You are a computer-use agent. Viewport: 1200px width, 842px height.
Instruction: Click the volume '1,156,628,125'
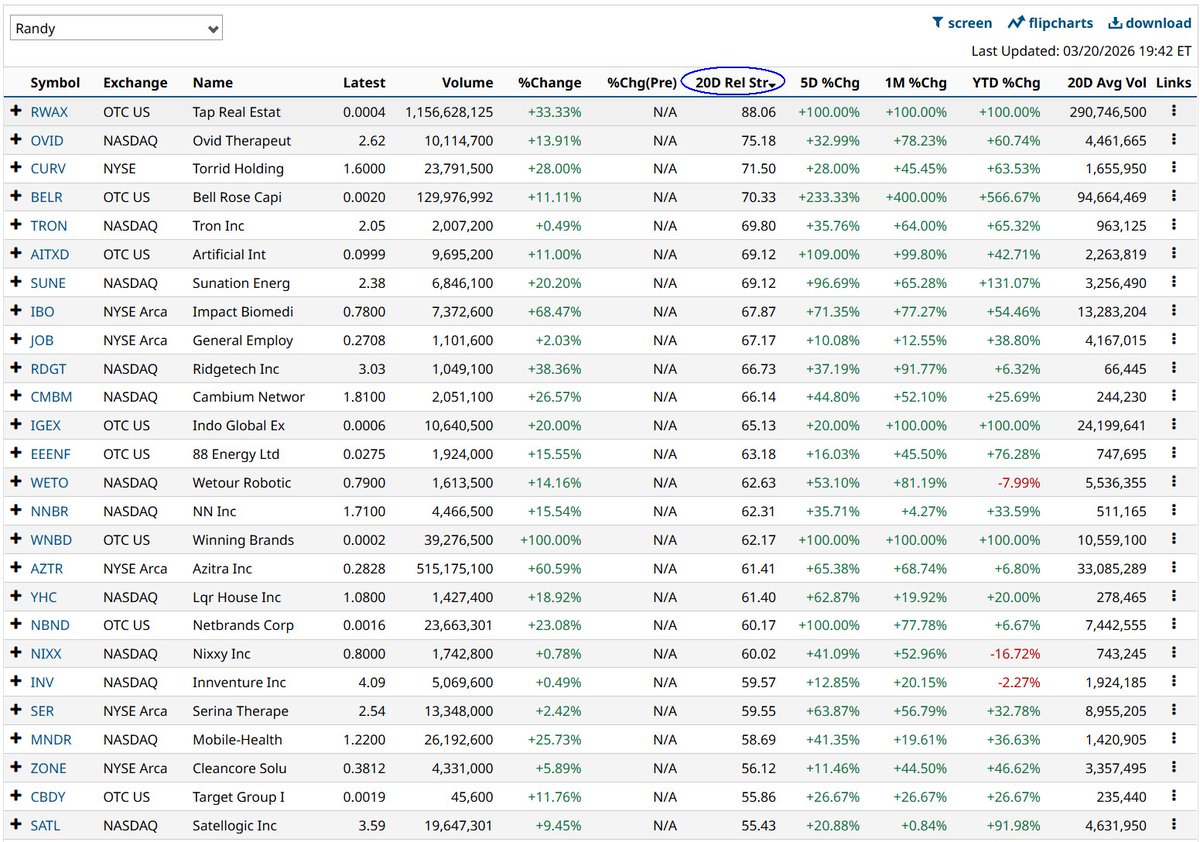point(449,112)
